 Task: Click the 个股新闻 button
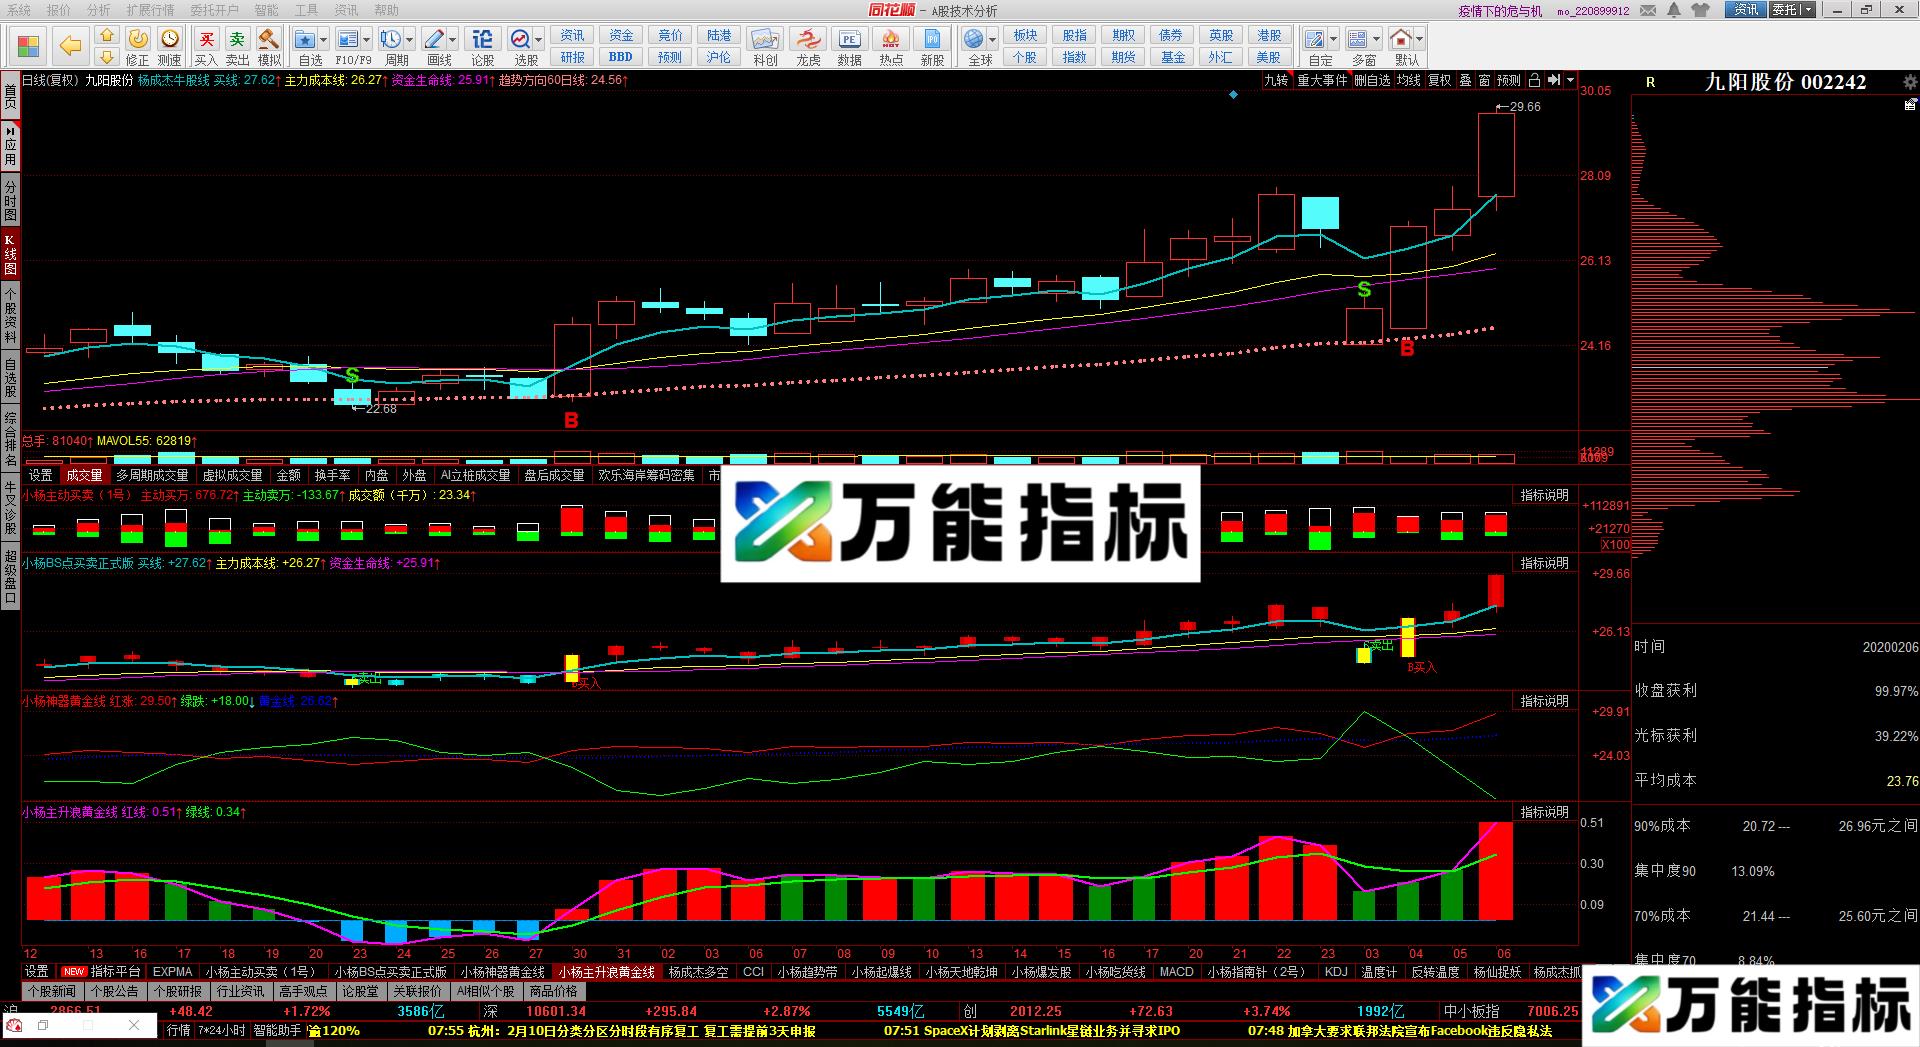52,991
